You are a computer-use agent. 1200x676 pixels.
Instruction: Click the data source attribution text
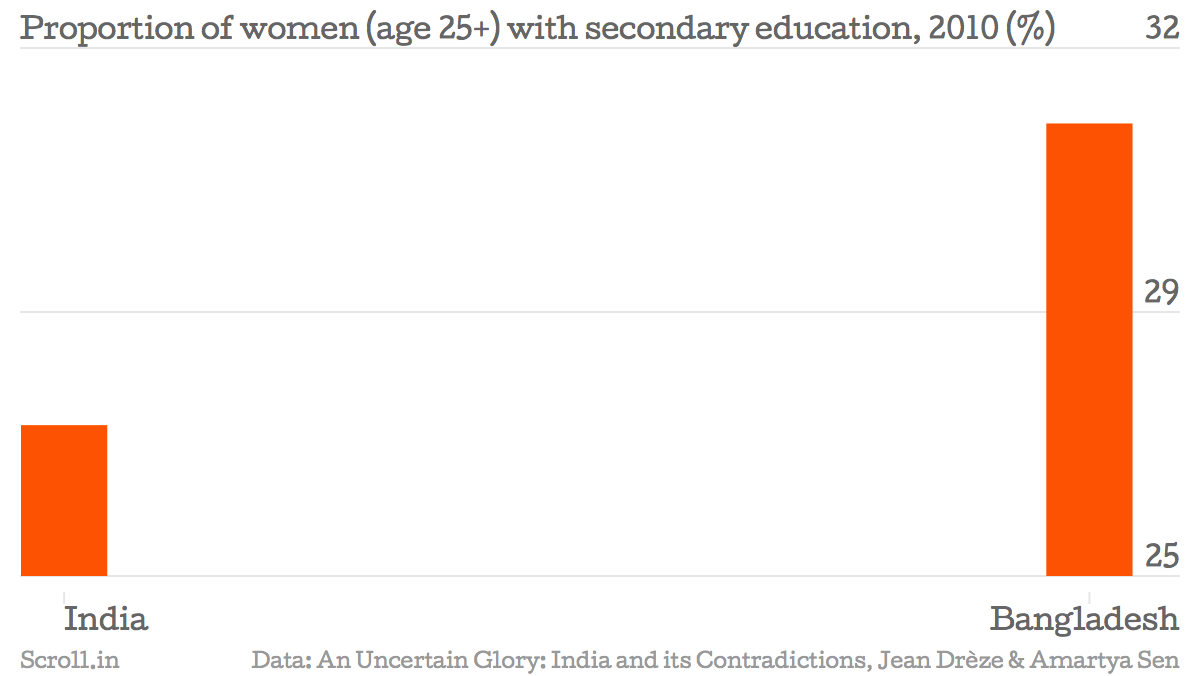click(x=716, y=660)
